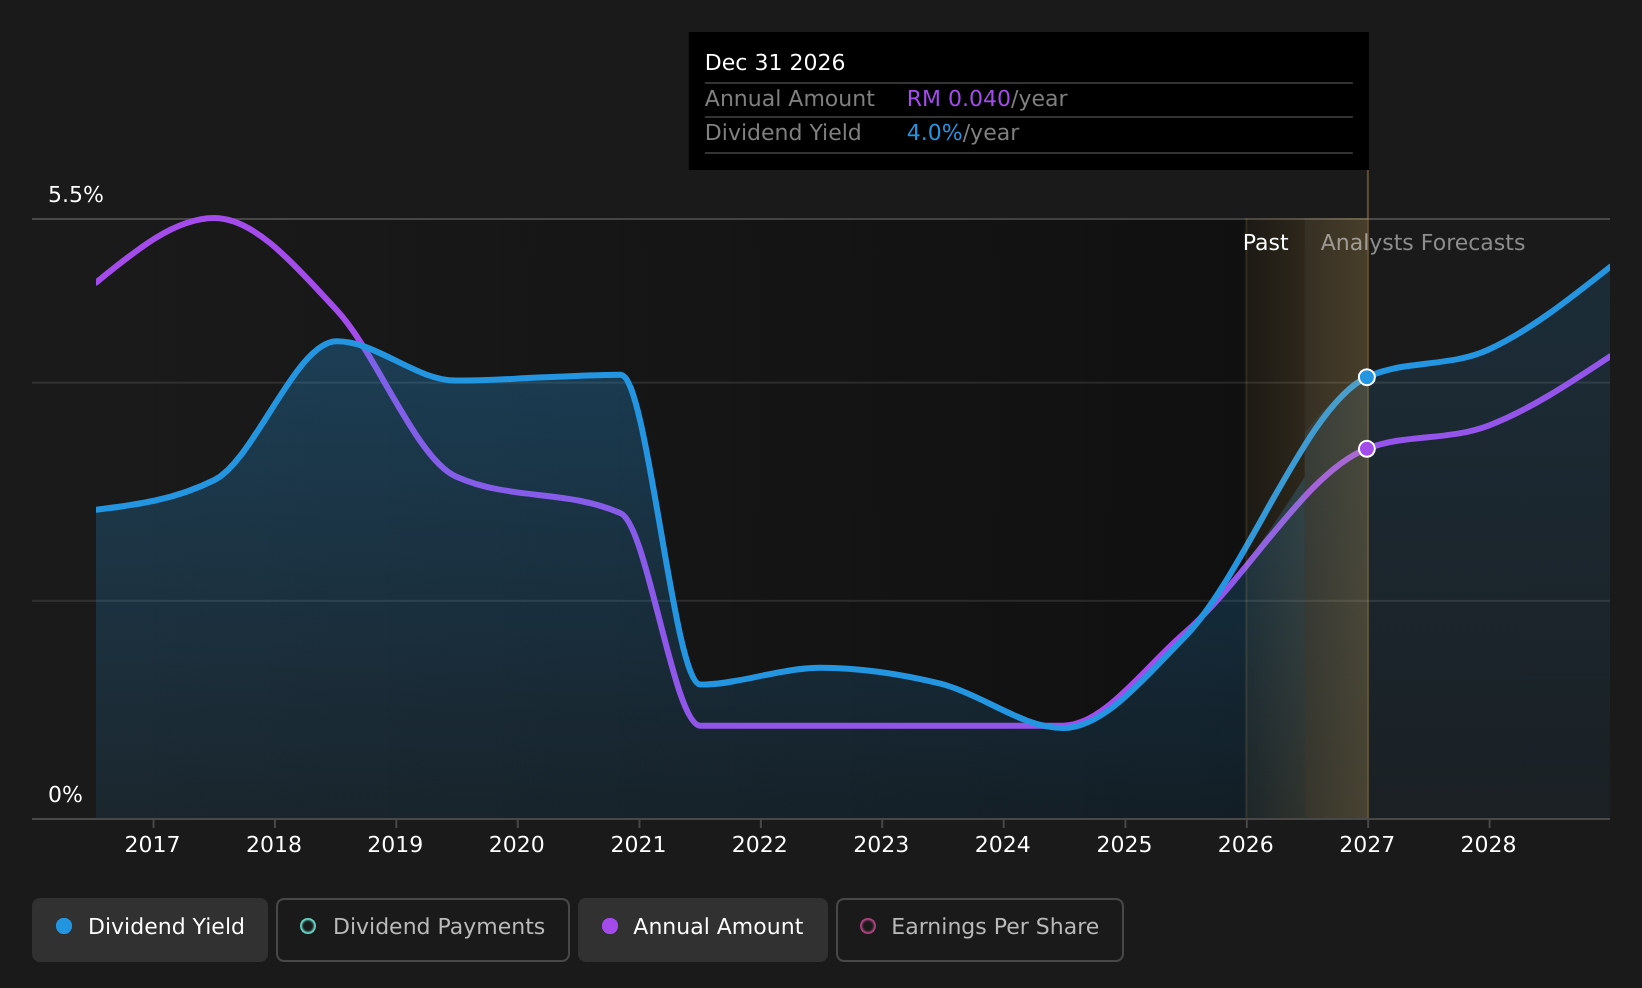Click the 2028 x-axis label
Screen dimensions: 1642x988
[x=1489, y=845]
